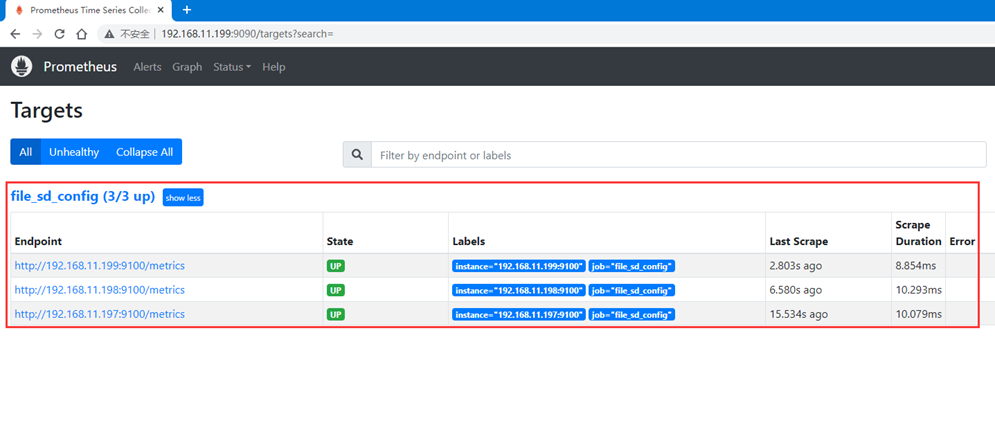
Task: Click the instance="192.168.11.197:9100" label badge
Action: coord(519,314)
